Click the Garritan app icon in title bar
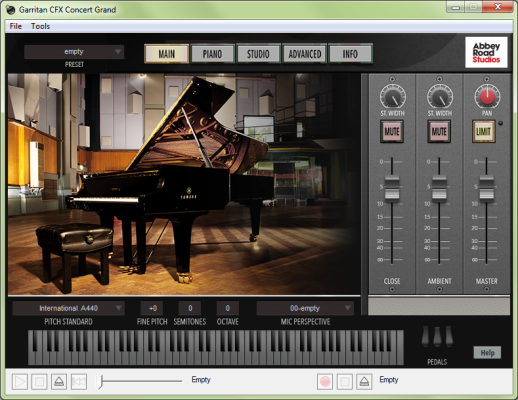Viewport: 518px width, 400px height. pos(11,10)
